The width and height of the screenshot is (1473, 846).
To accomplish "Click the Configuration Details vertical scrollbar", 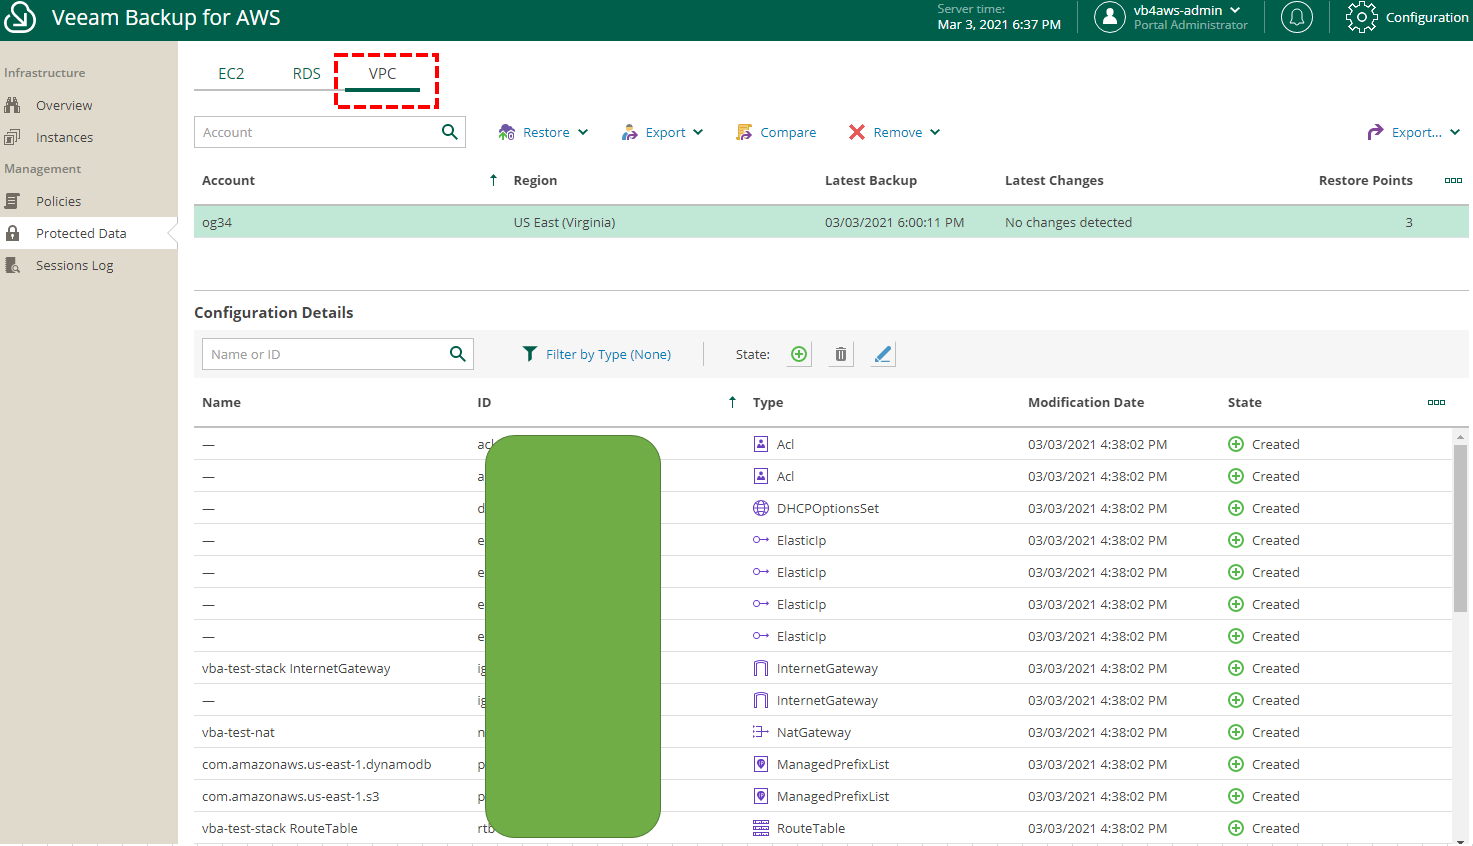I will tap(1460, 528).
